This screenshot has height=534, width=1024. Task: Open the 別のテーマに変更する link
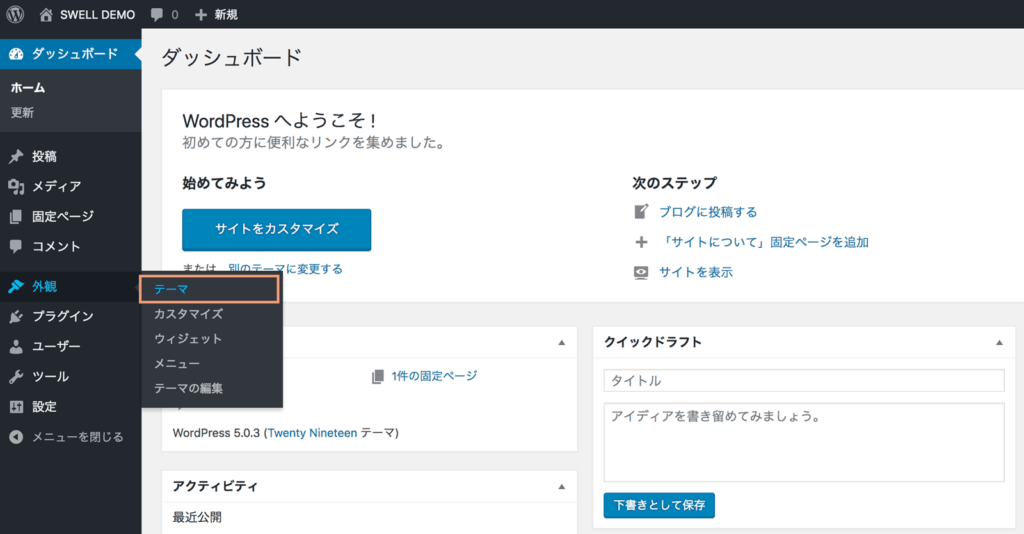coord(285,269)
